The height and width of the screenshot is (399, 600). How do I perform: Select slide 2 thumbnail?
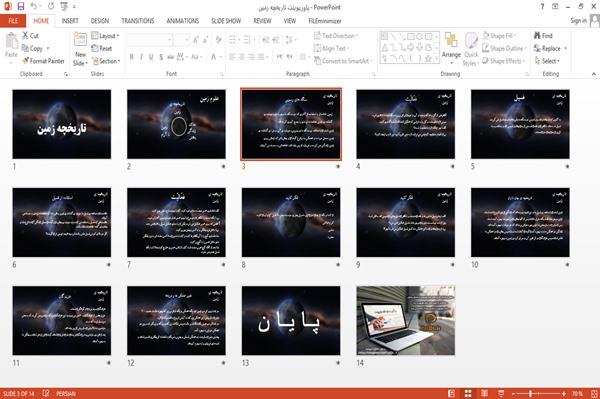[x=176, y=124]
